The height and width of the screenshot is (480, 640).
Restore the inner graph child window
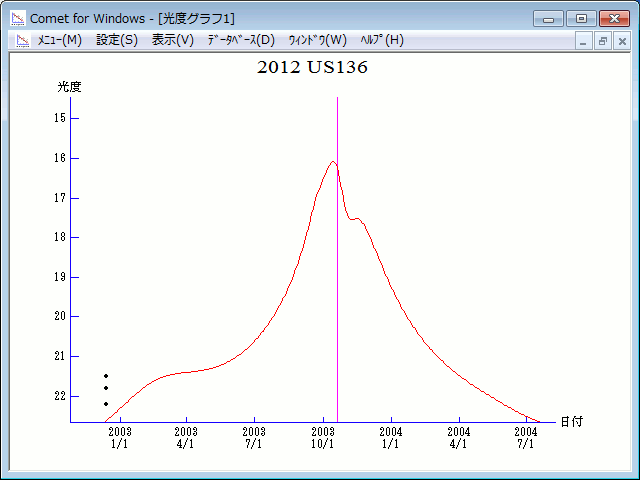603,41
